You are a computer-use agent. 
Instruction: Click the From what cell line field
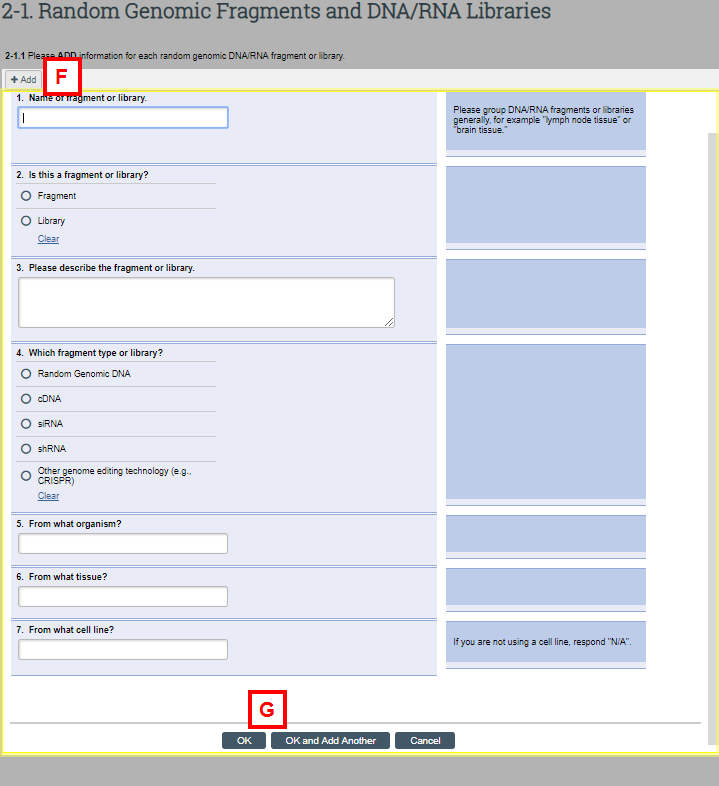123,650
